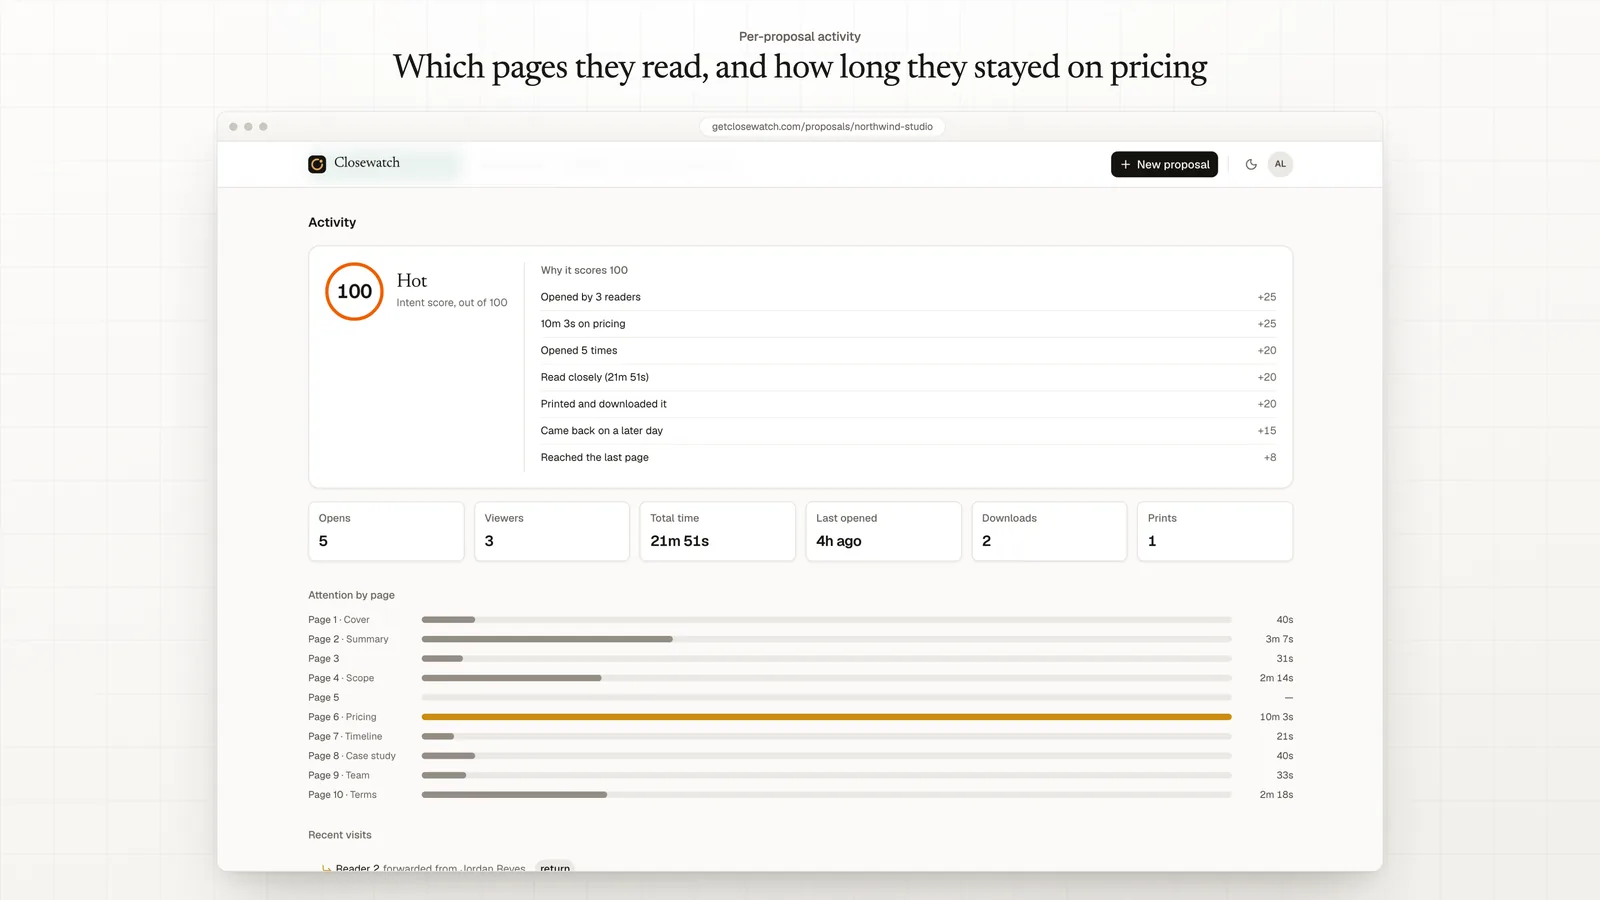The height and width of the screenshot is (900, 1600).
Task: Select the Last opened card
Action: pyautogui.click(x=883, y=531)
